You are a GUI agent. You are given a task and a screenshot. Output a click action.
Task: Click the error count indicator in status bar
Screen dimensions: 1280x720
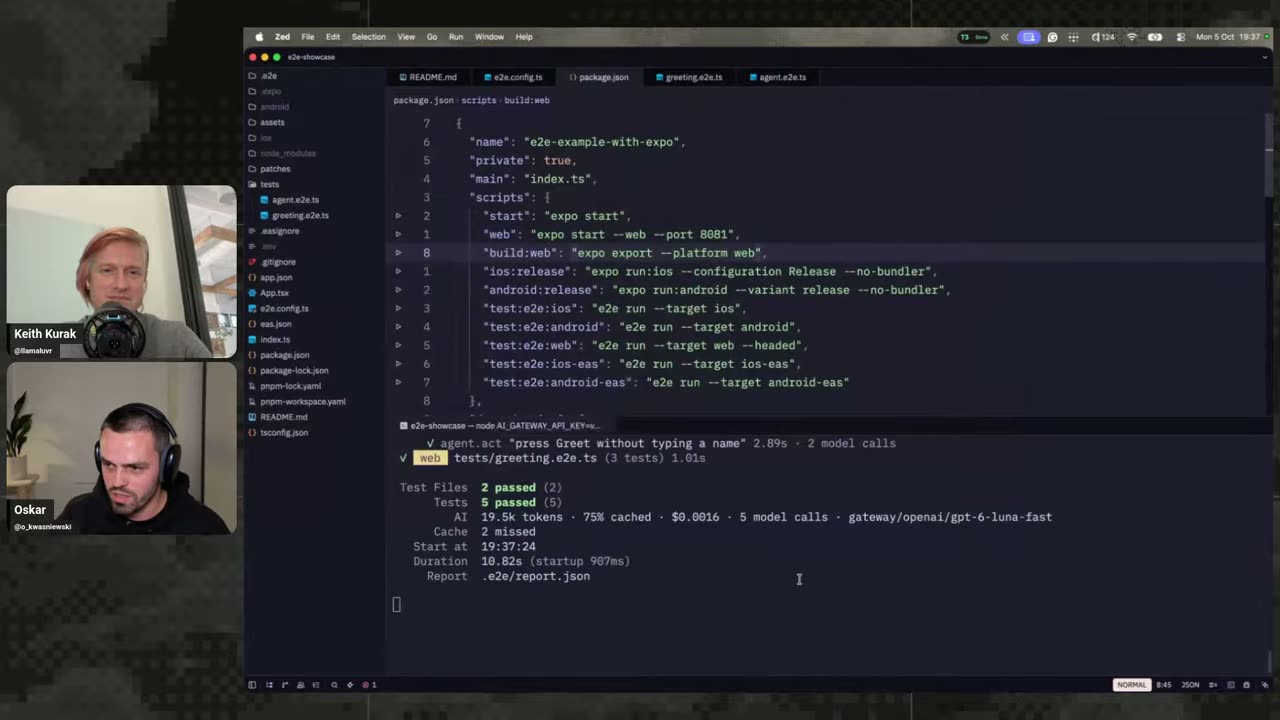point(368,685)
